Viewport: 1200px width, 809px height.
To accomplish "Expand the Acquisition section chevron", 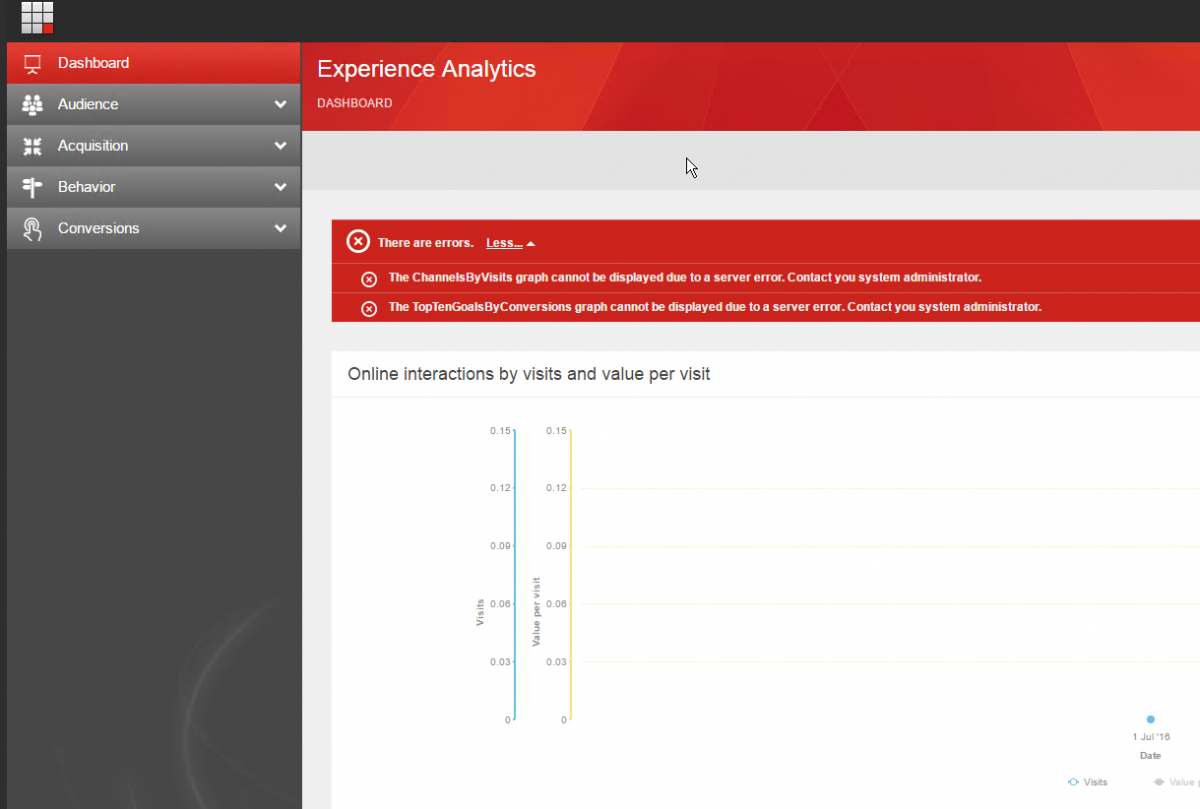I will (280, 146).
